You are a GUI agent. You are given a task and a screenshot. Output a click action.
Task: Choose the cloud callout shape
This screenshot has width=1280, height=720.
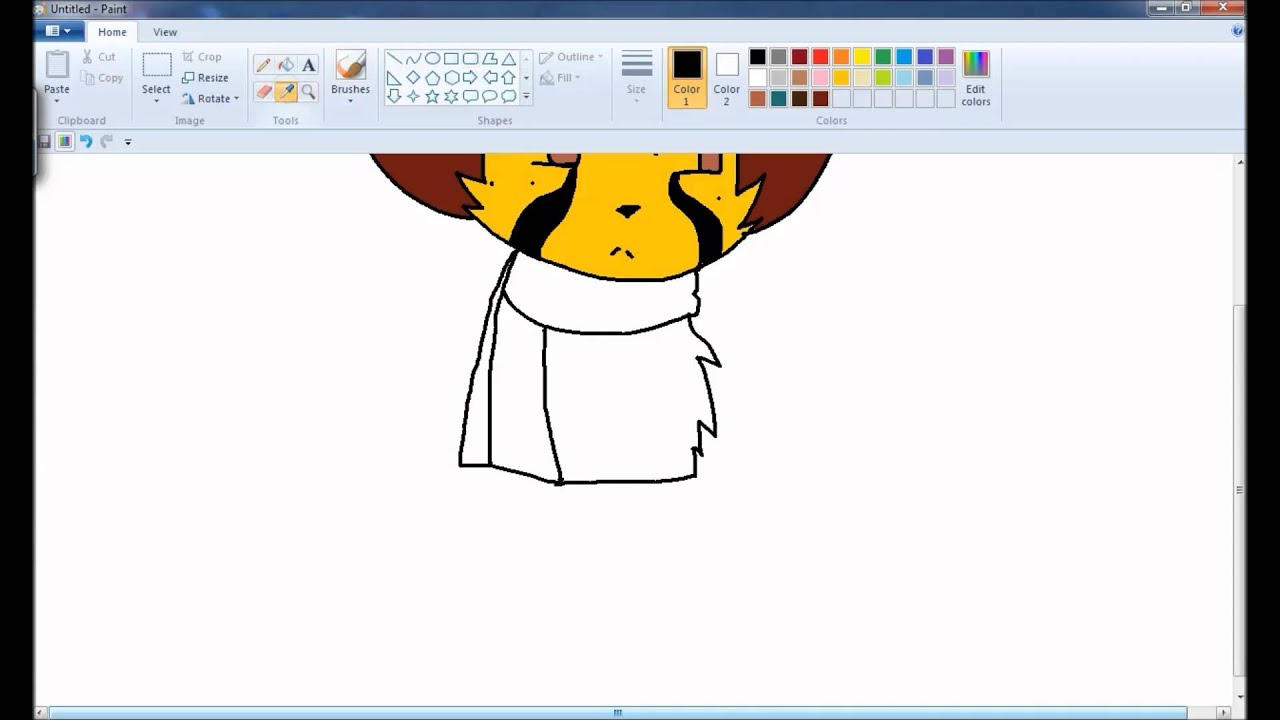pyautogui.click(x=509, y=96)
